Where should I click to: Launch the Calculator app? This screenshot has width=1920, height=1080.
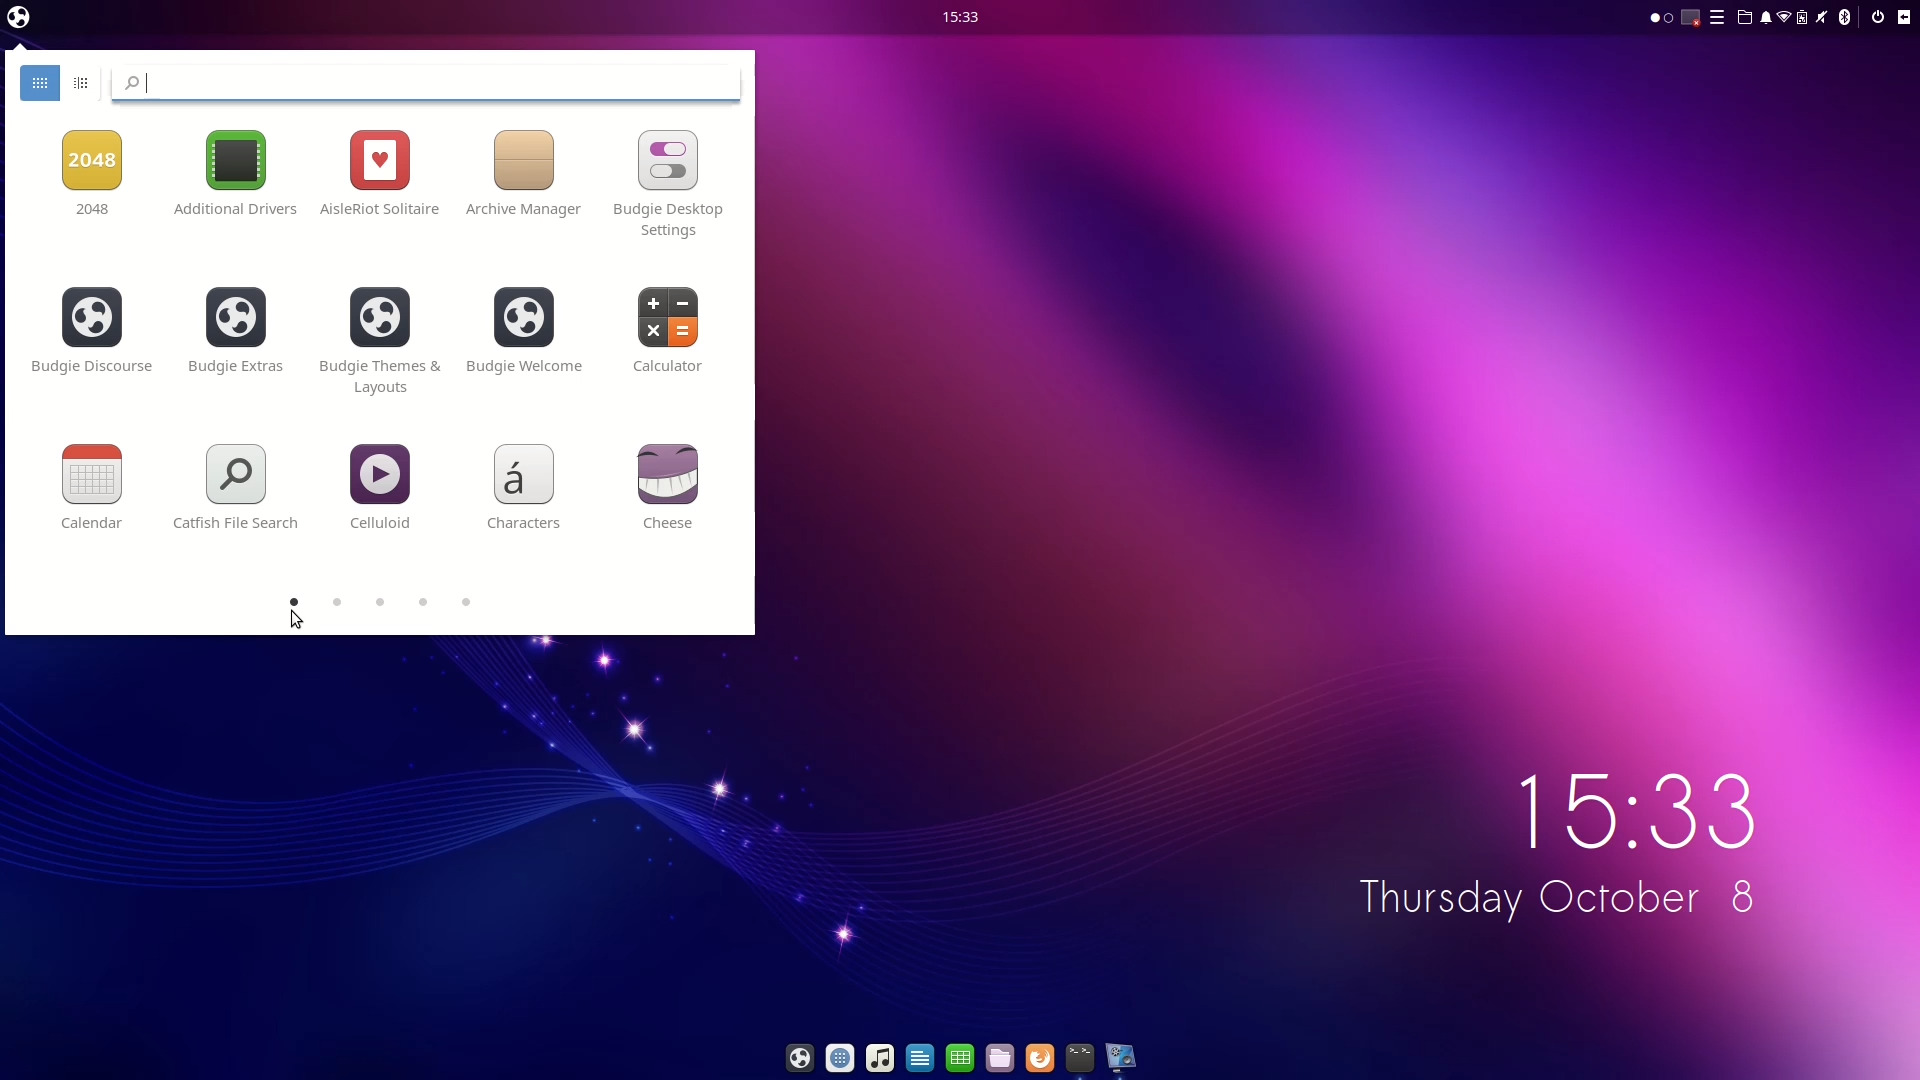coord(667,317)
